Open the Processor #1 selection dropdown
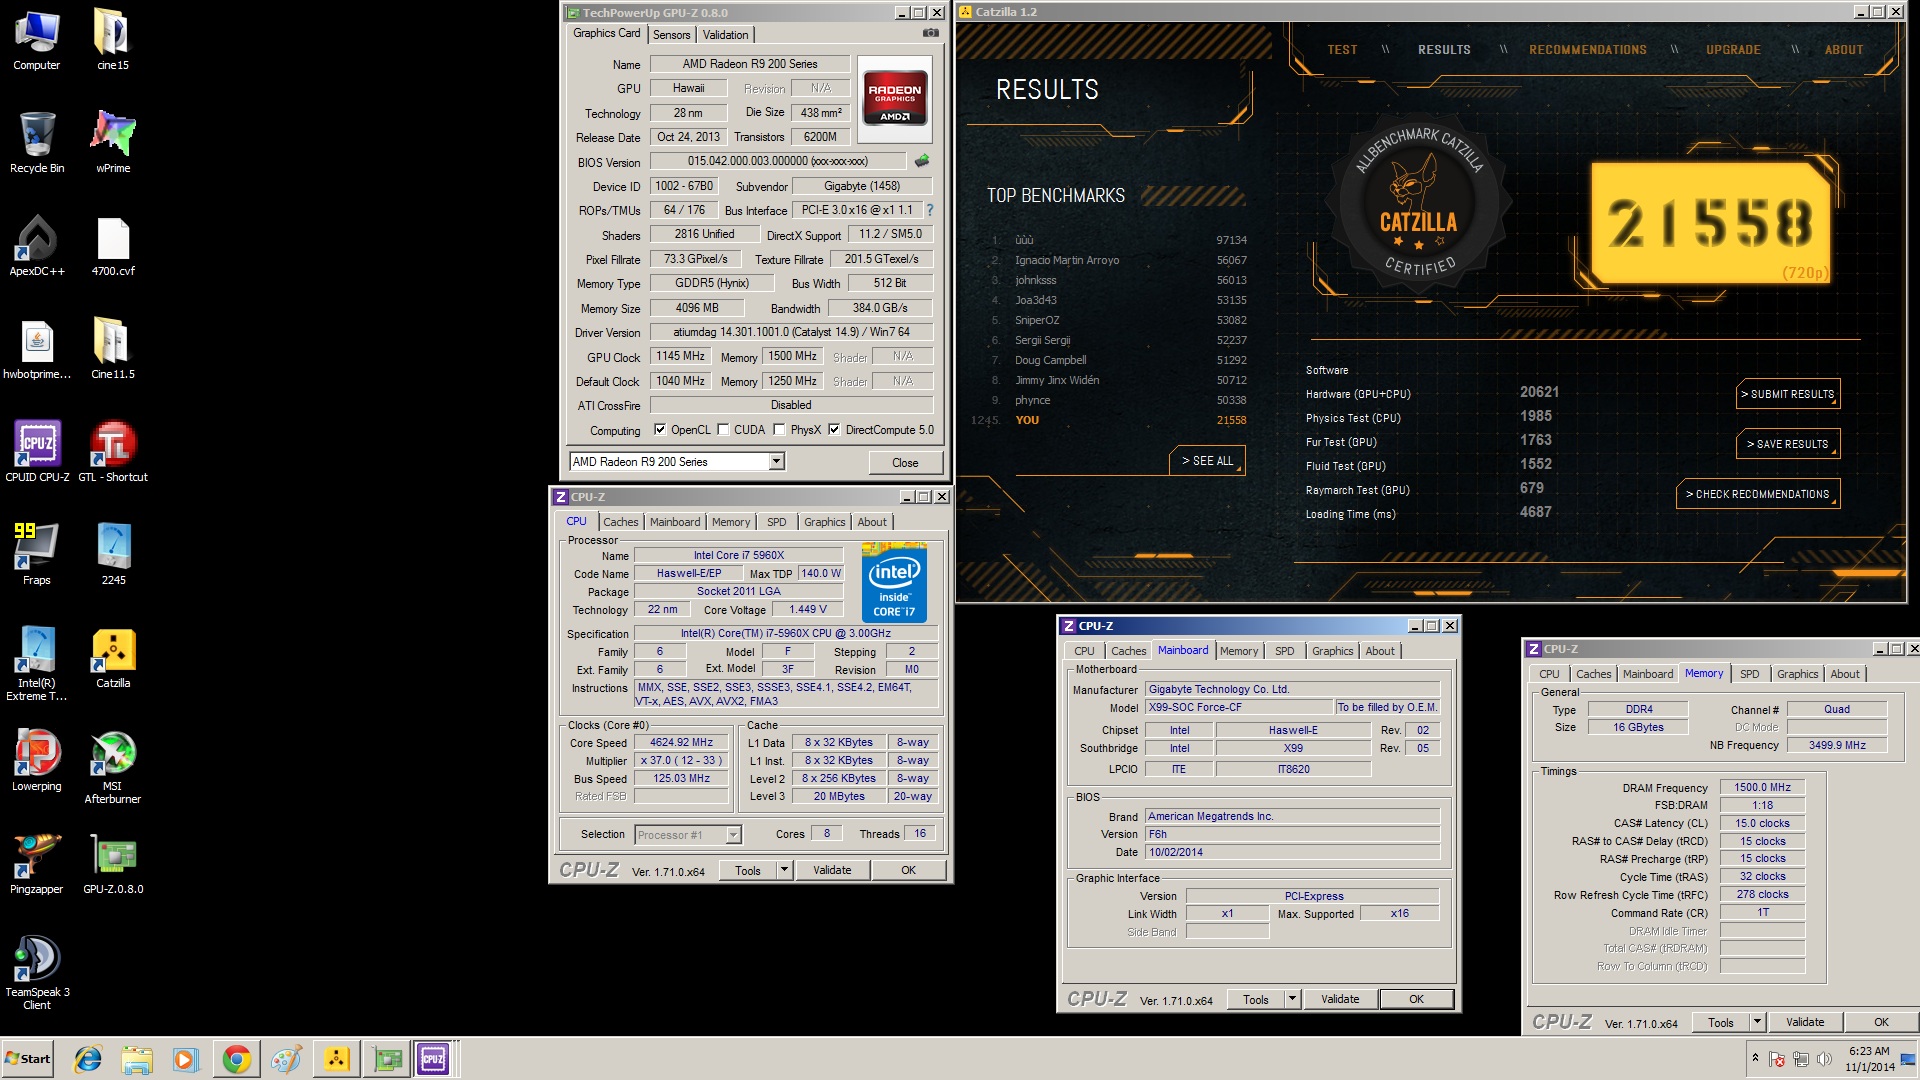 pyautogui.click(x=733, y=834)
